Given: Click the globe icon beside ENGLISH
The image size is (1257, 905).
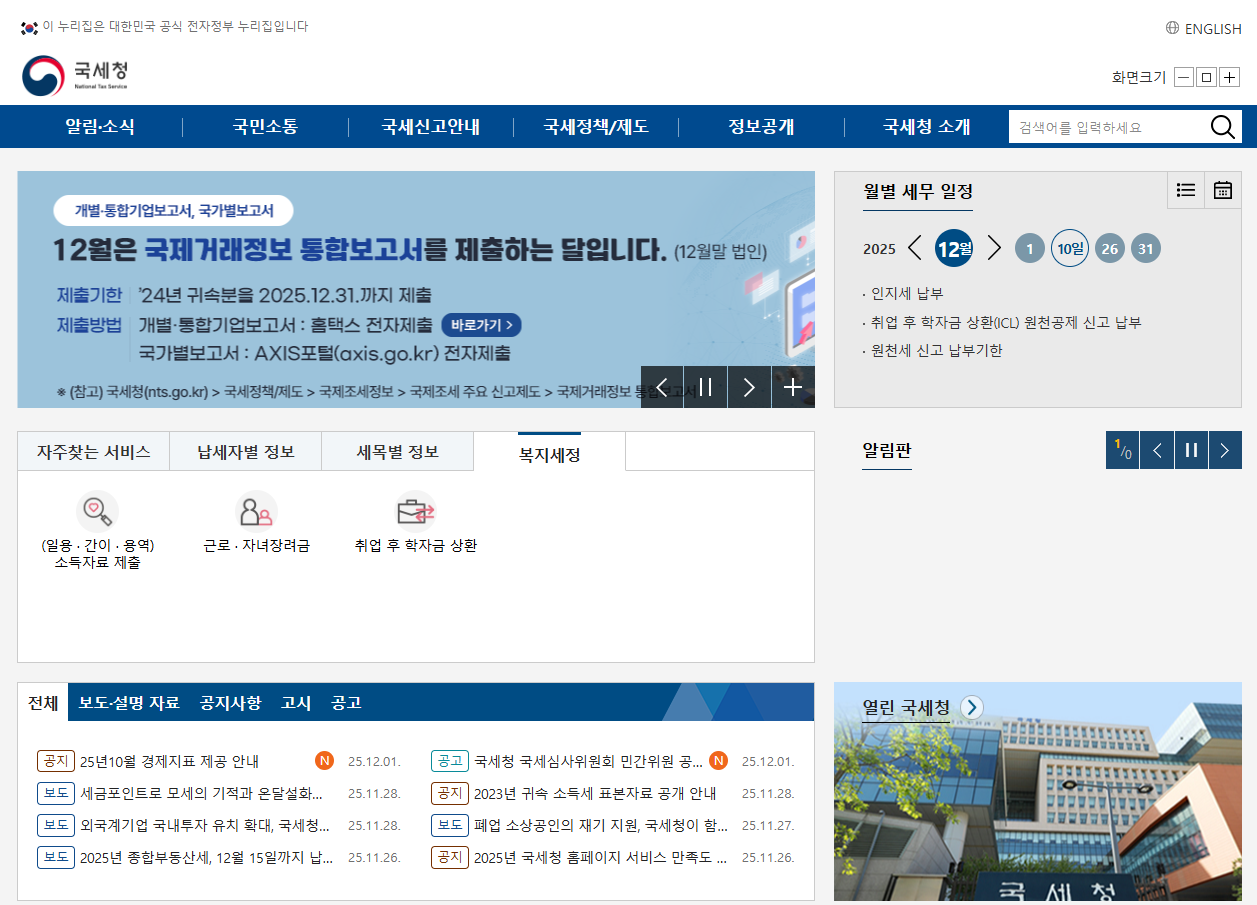Looking at the screenshot, I should click(x=1170, y=28).
